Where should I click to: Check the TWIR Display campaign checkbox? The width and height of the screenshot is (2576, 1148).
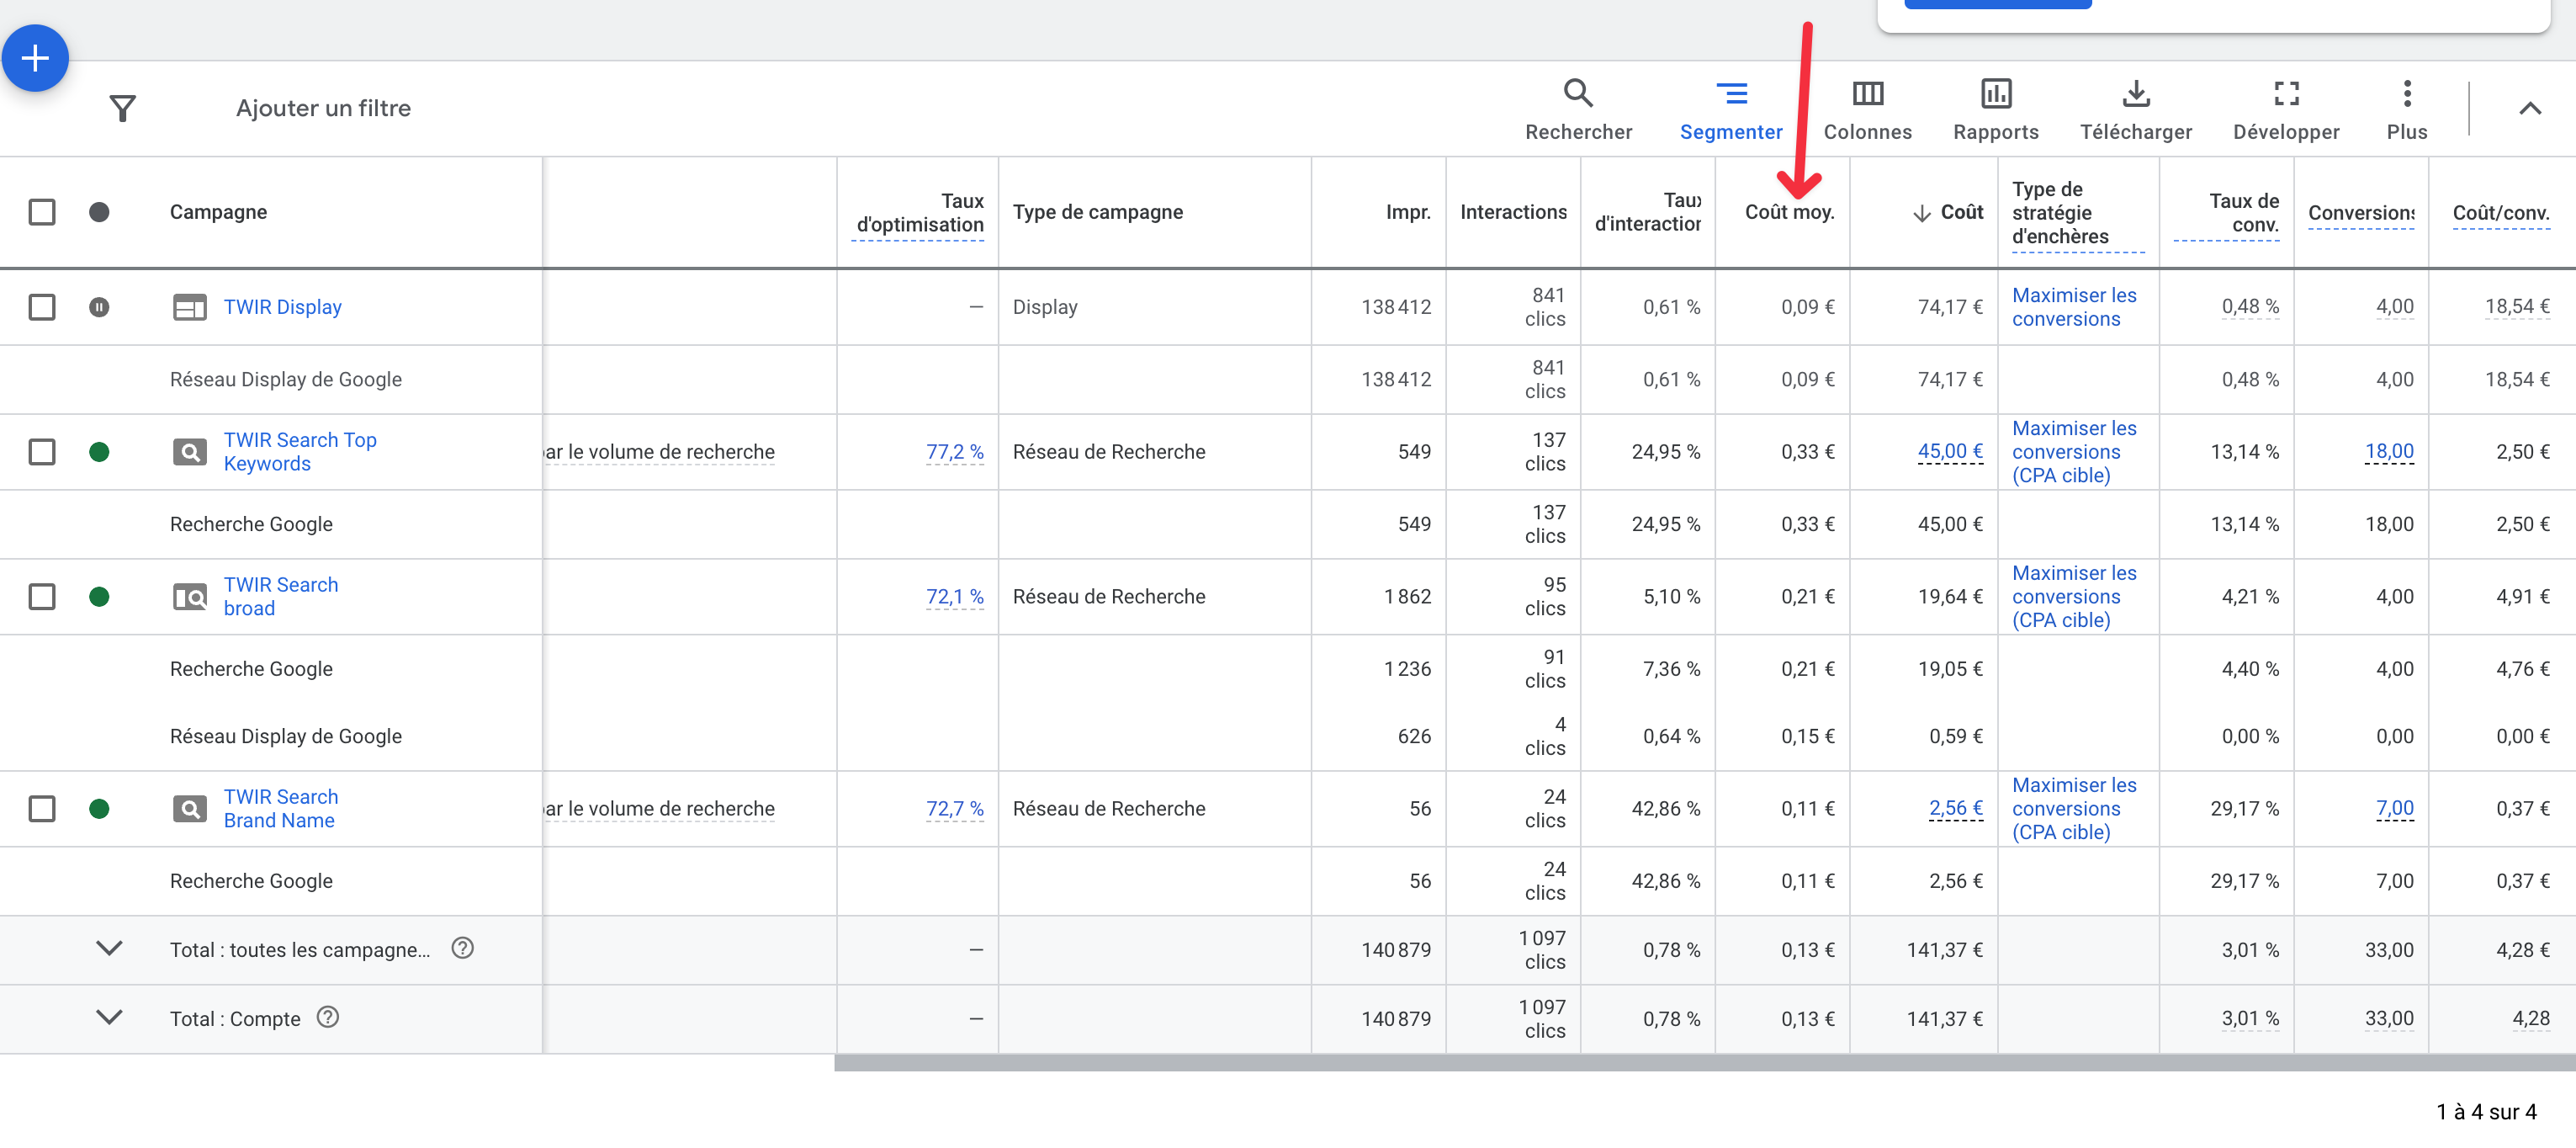coord(42,307)
